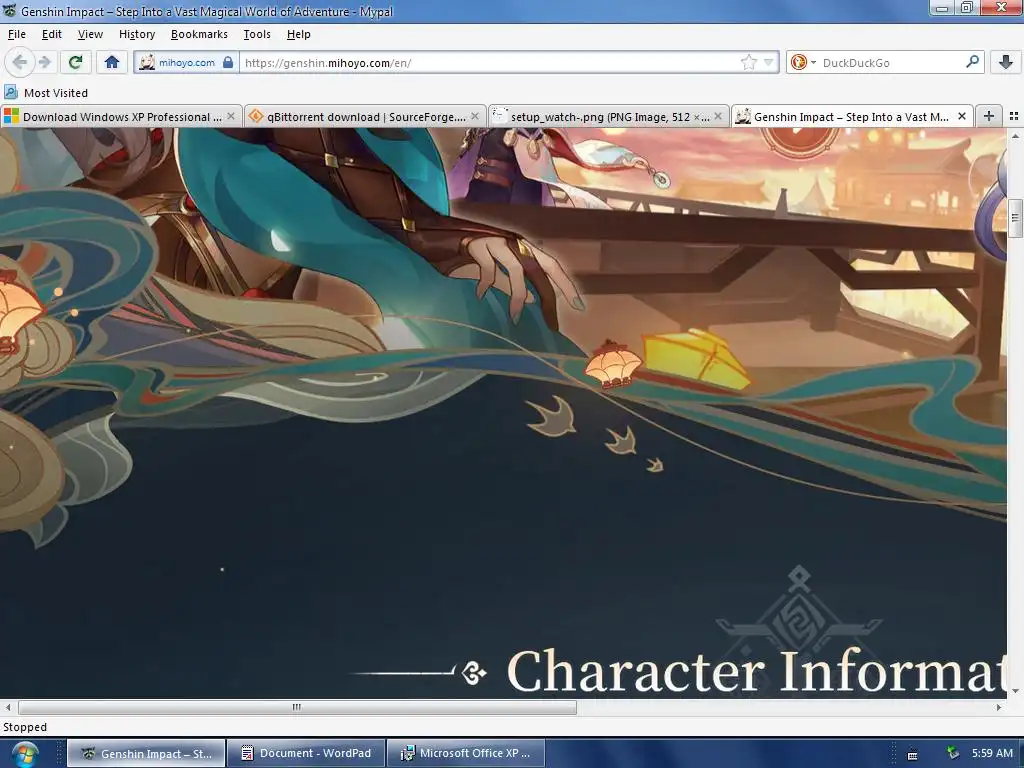The image size is (1024, 768).
Task: Click the Stopped status bar text
Action: pyautogui.click(x=25, y=727)
